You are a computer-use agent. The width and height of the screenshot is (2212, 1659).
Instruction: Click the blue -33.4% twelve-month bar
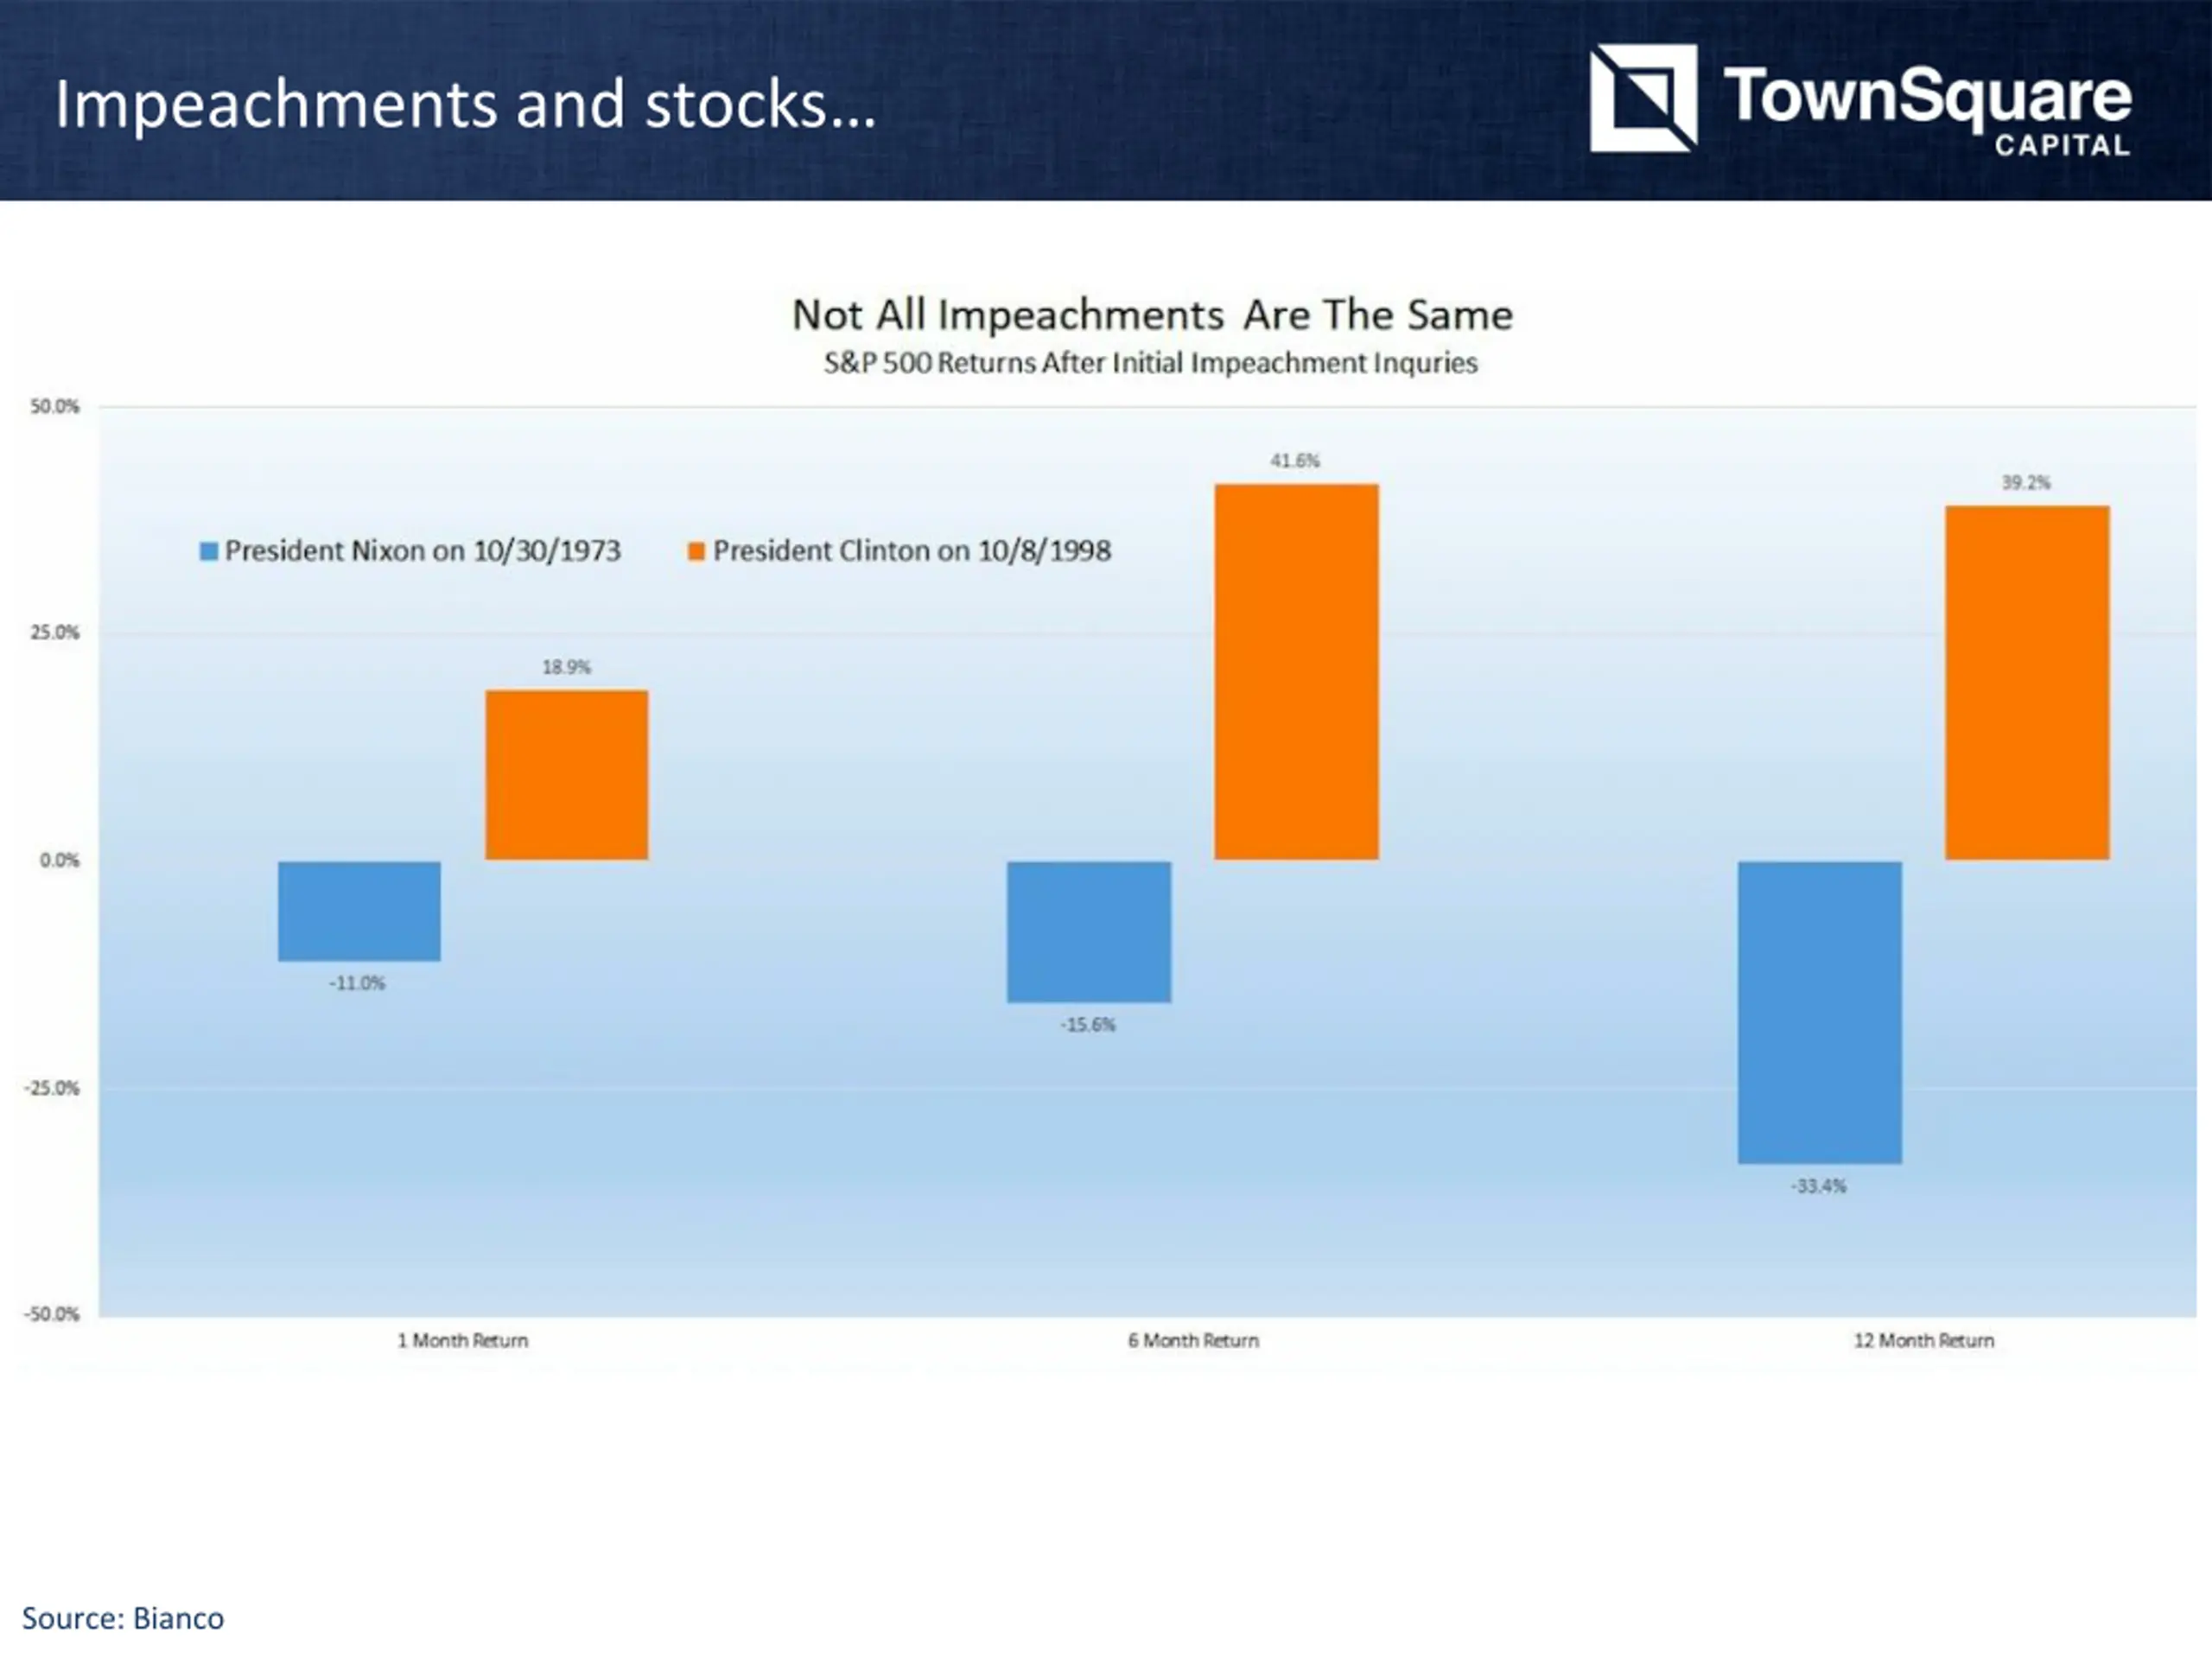[x=1820, y=1012]
